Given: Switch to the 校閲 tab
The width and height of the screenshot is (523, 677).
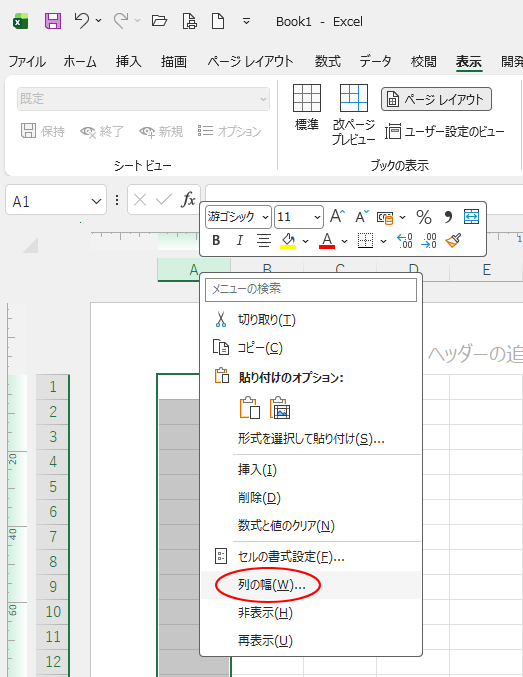Looking at the screenshot, I should tap(423, 61).
